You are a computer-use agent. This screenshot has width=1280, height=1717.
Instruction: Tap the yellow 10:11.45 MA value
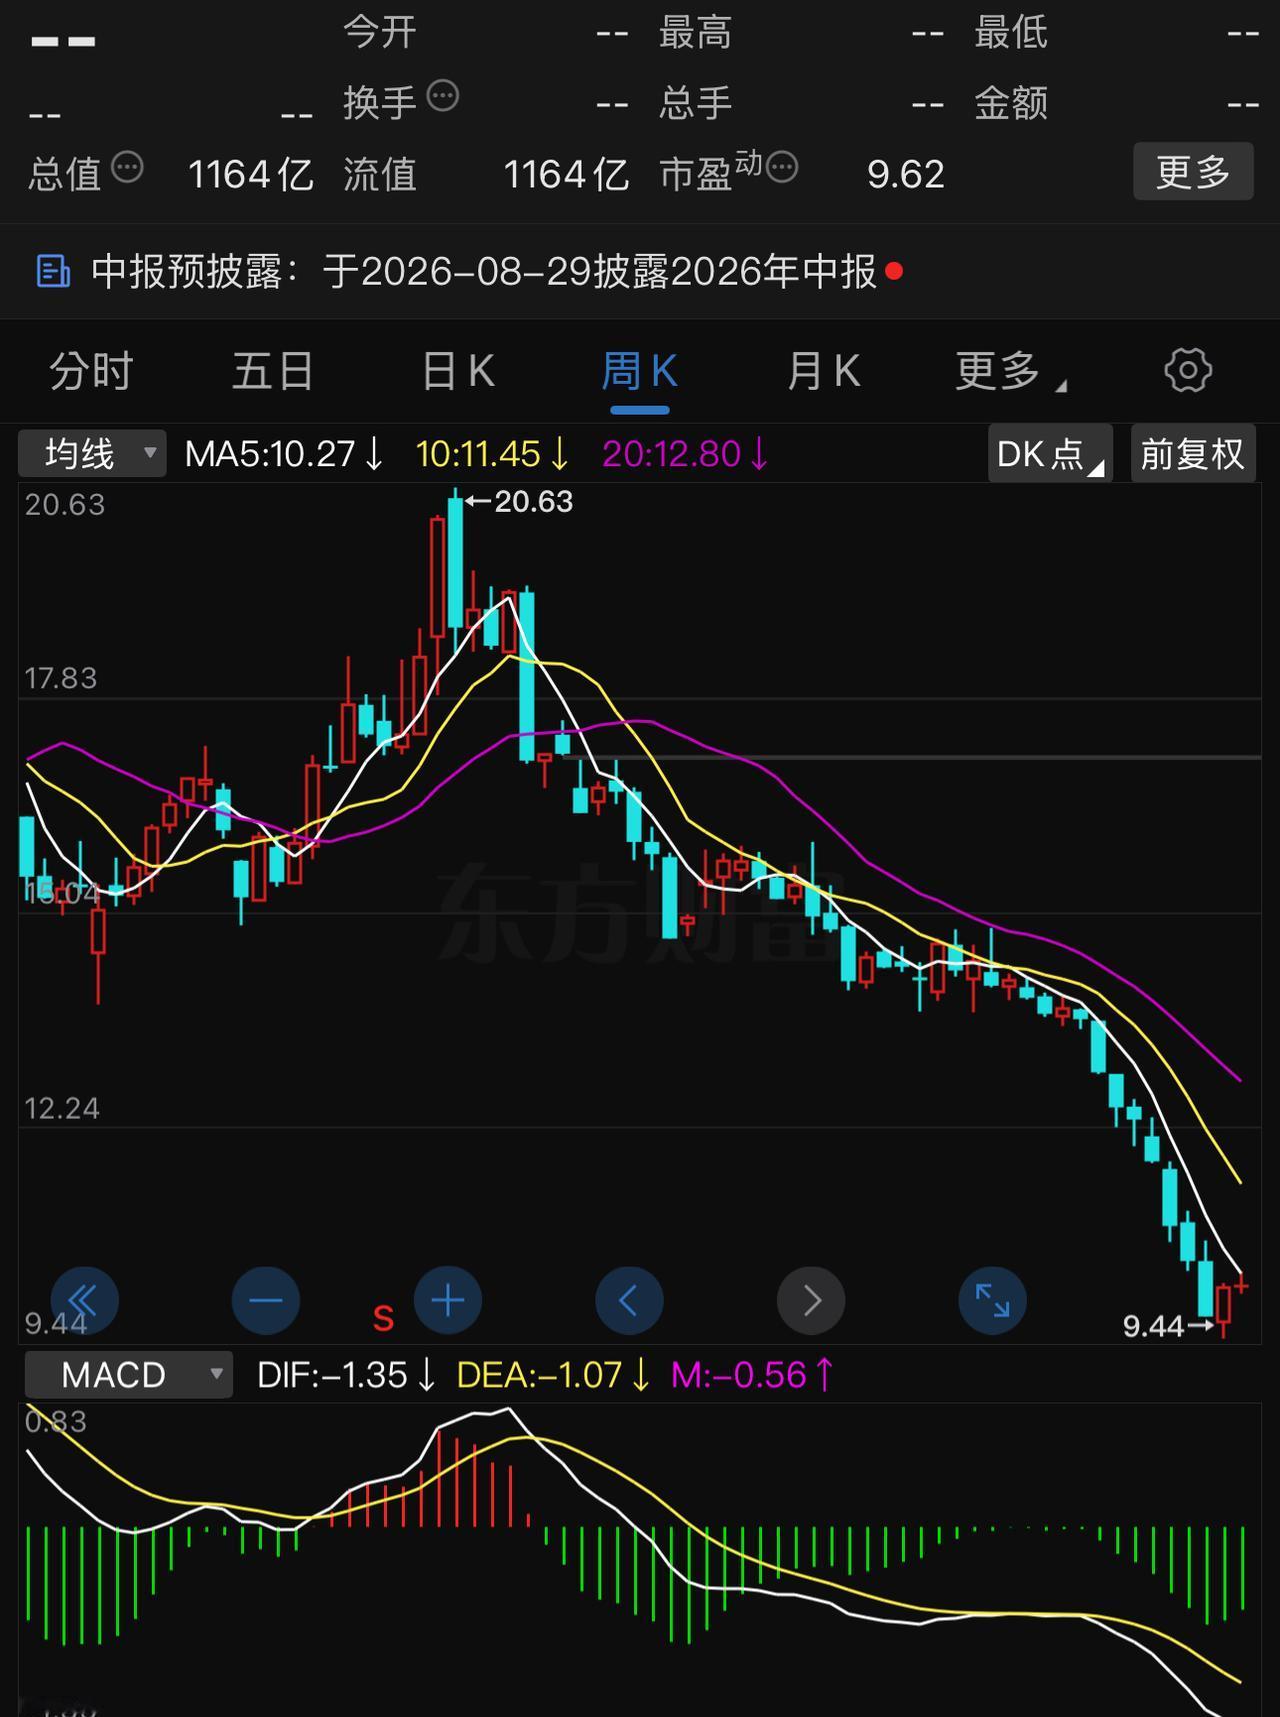click(492, 454)
